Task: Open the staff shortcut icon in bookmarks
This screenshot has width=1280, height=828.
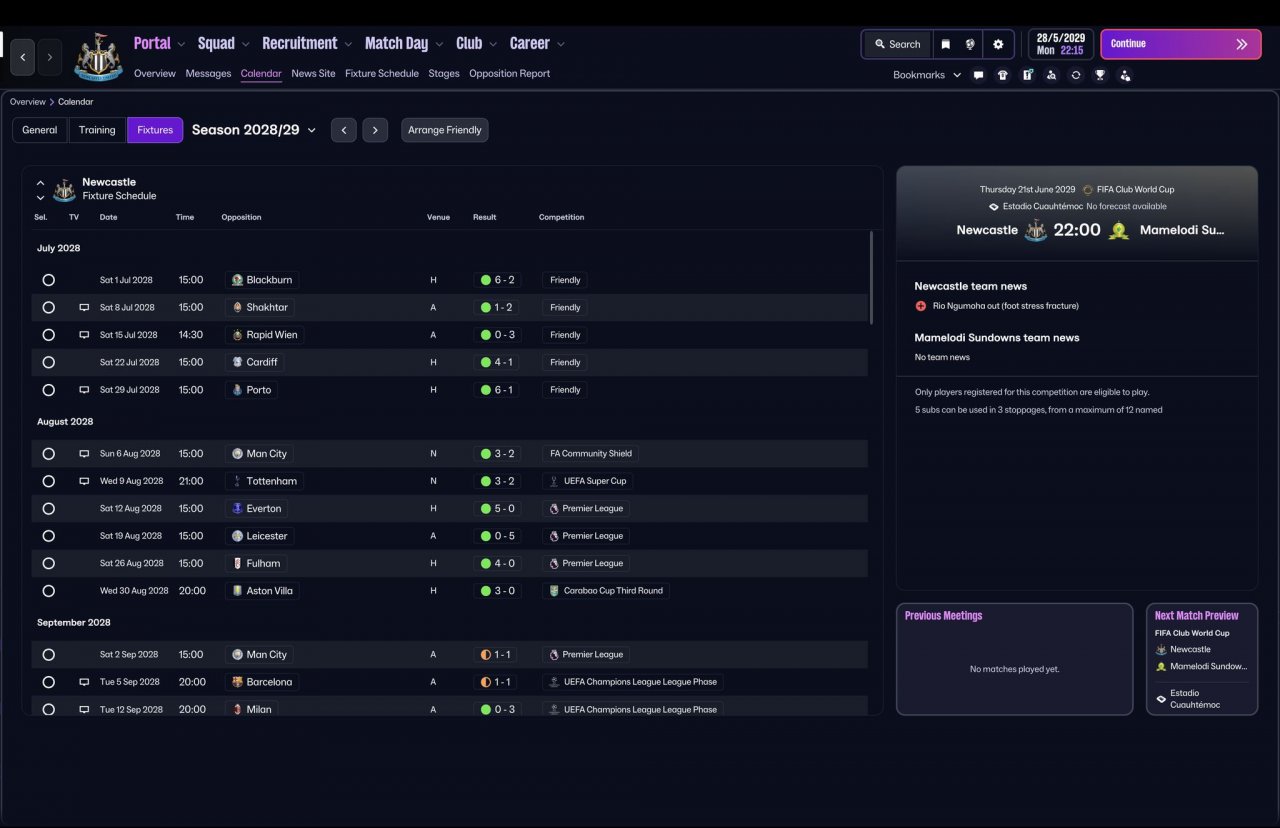Action: (1125, 75)
